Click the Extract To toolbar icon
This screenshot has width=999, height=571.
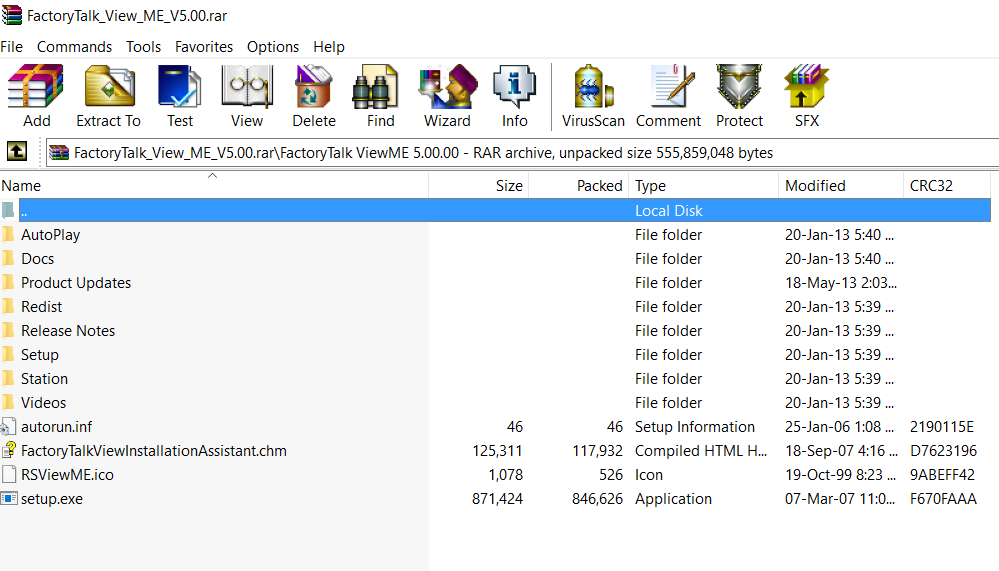coord(109,85)
